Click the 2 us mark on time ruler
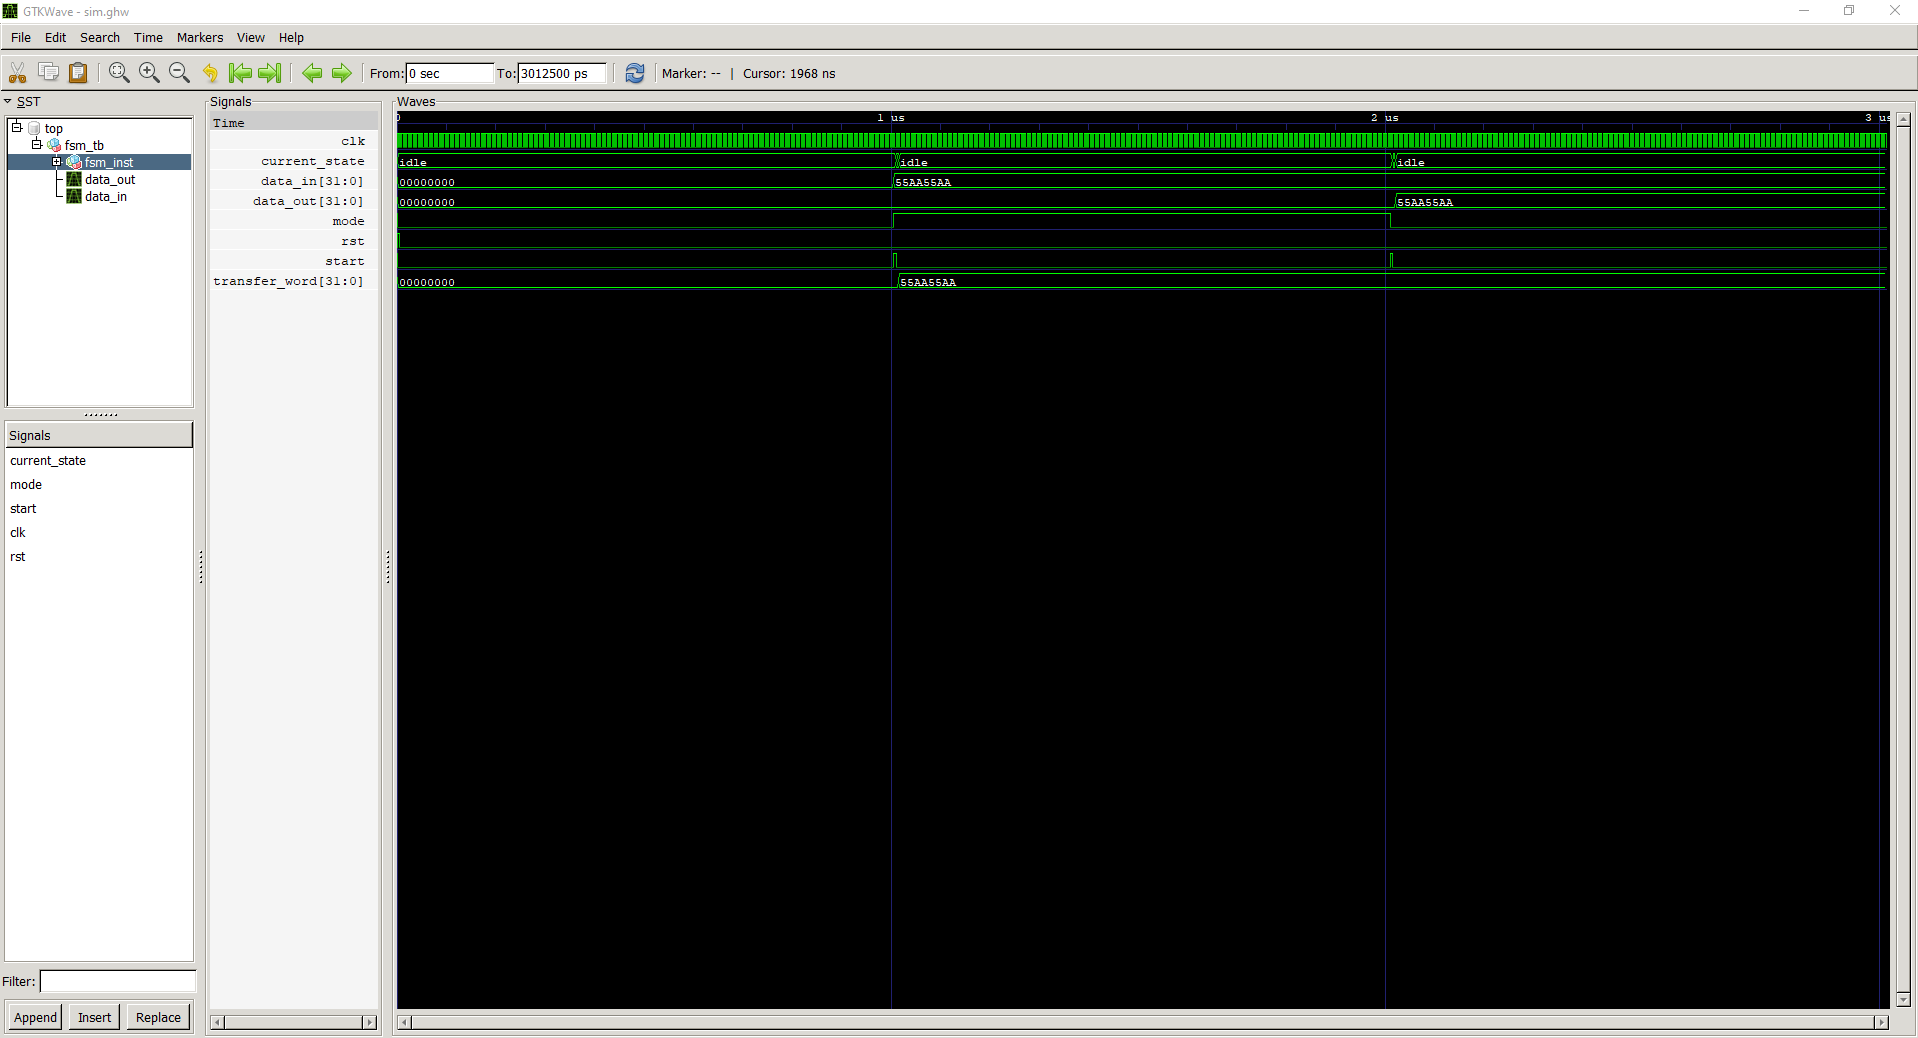Image resolution: width=1918 pixels, height=1038 pixels. pyautogui.click(x=1385, y=118)
